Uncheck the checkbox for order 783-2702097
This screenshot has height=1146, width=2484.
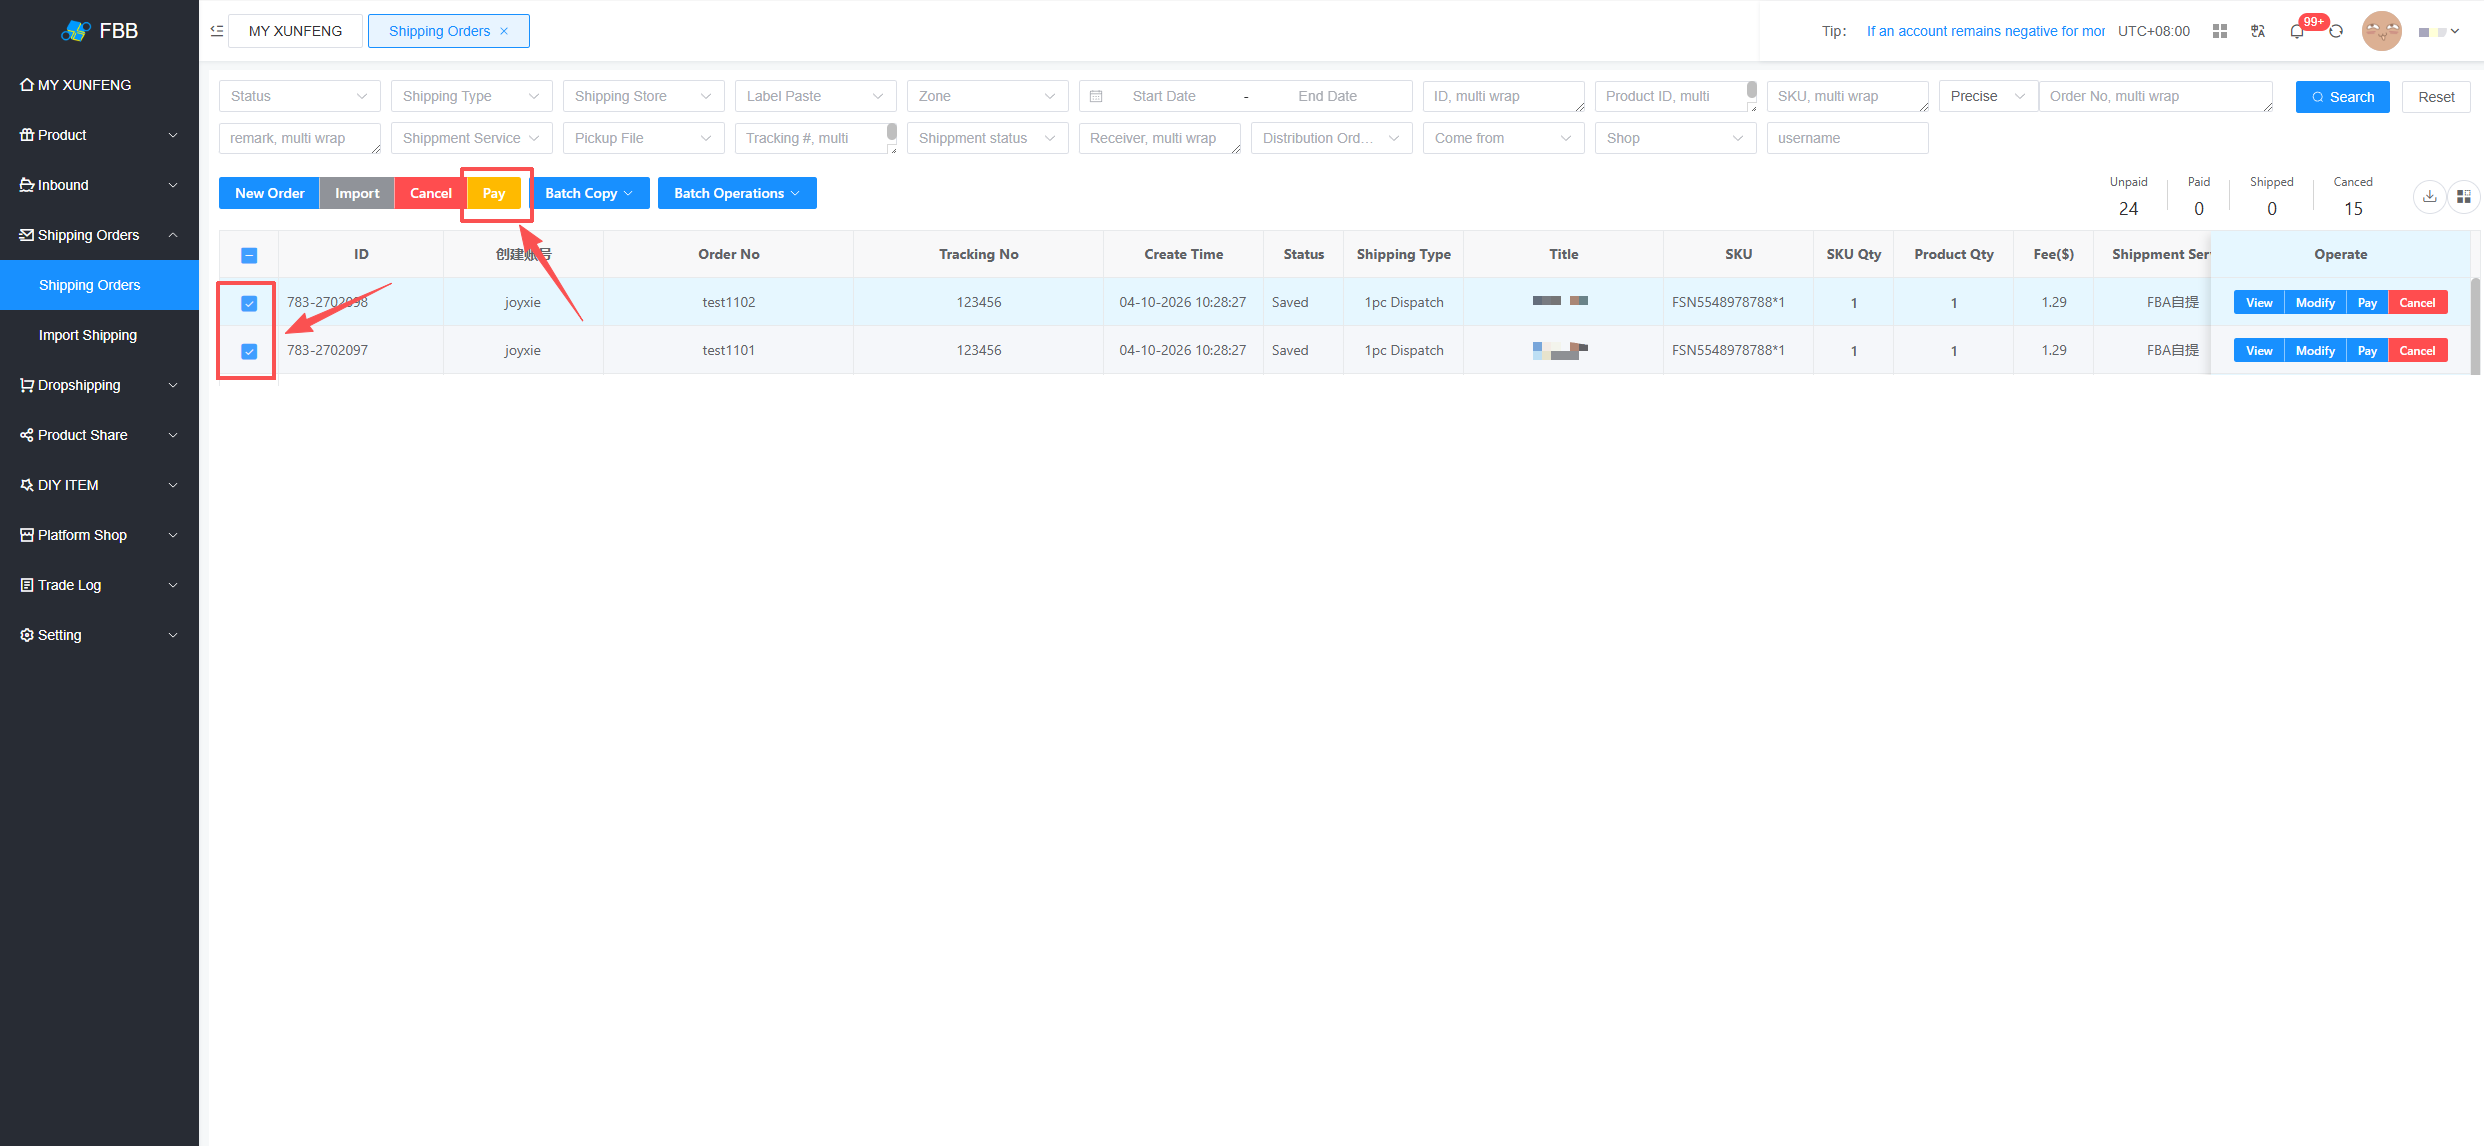[x=250, y=351]
